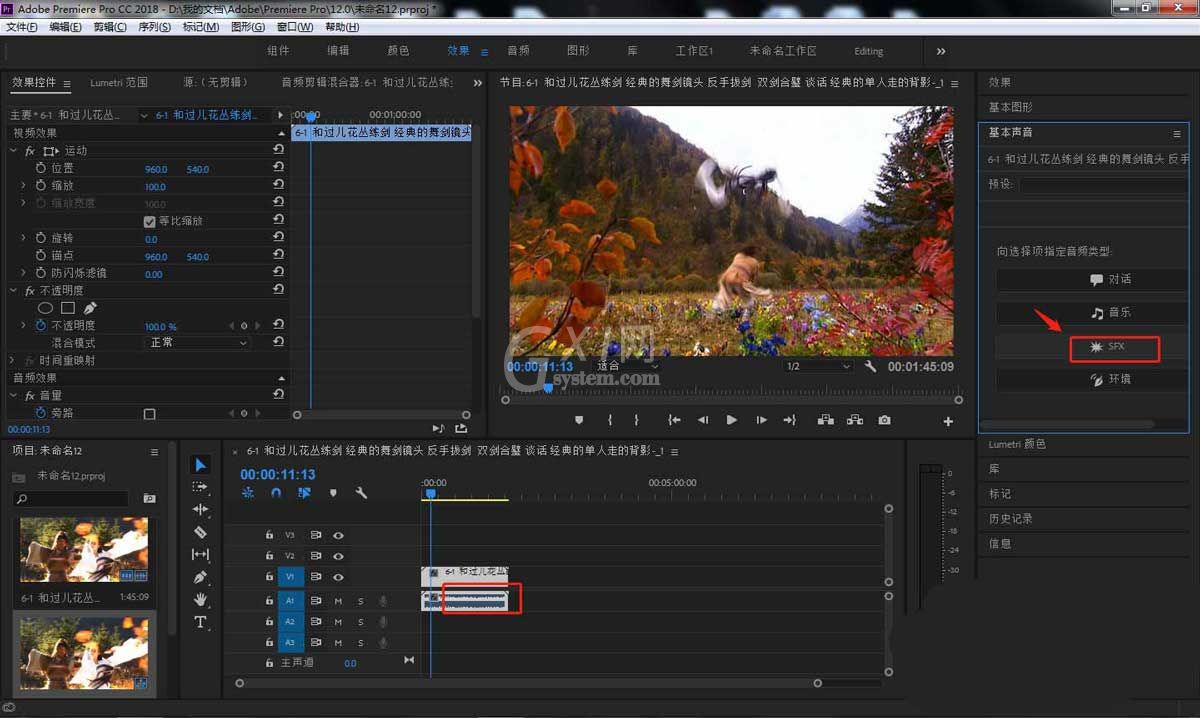Mark In point in program monitor
This screenshot has width=1200, height=718.
click(609, 421)
